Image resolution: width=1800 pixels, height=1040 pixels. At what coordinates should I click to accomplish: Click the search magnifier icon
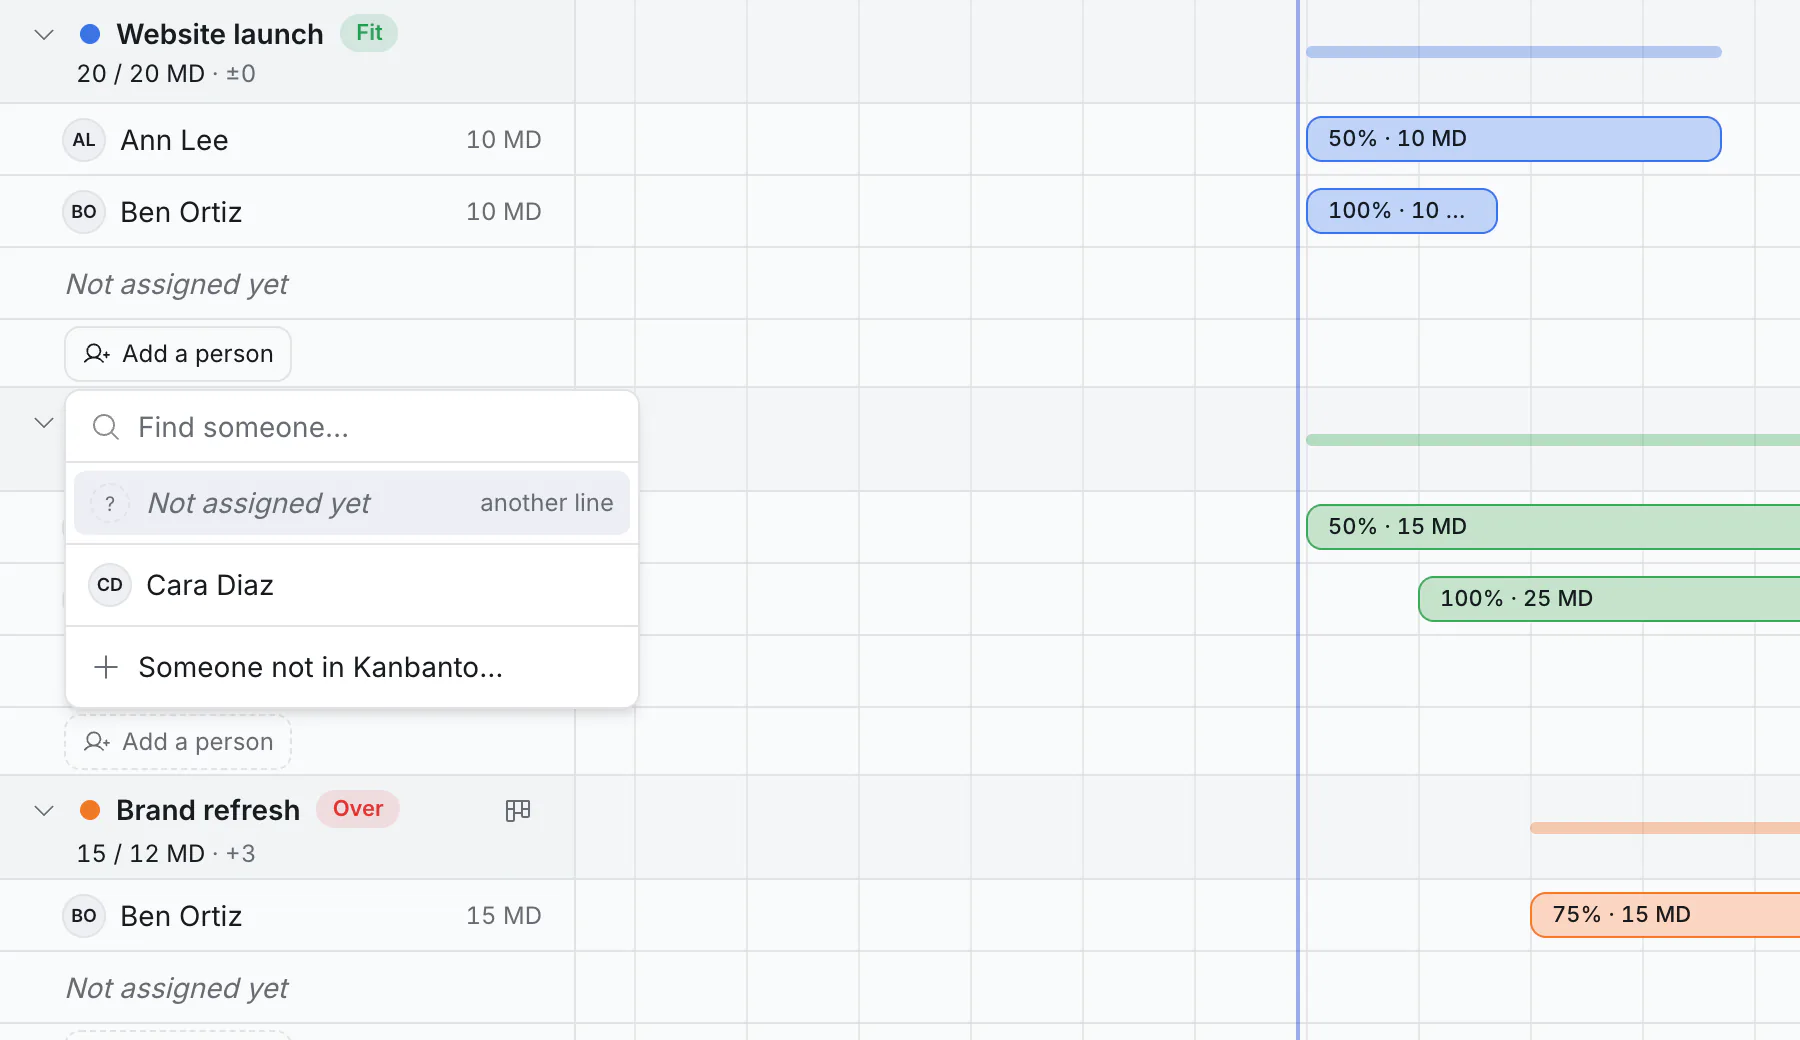click(106, 428)
